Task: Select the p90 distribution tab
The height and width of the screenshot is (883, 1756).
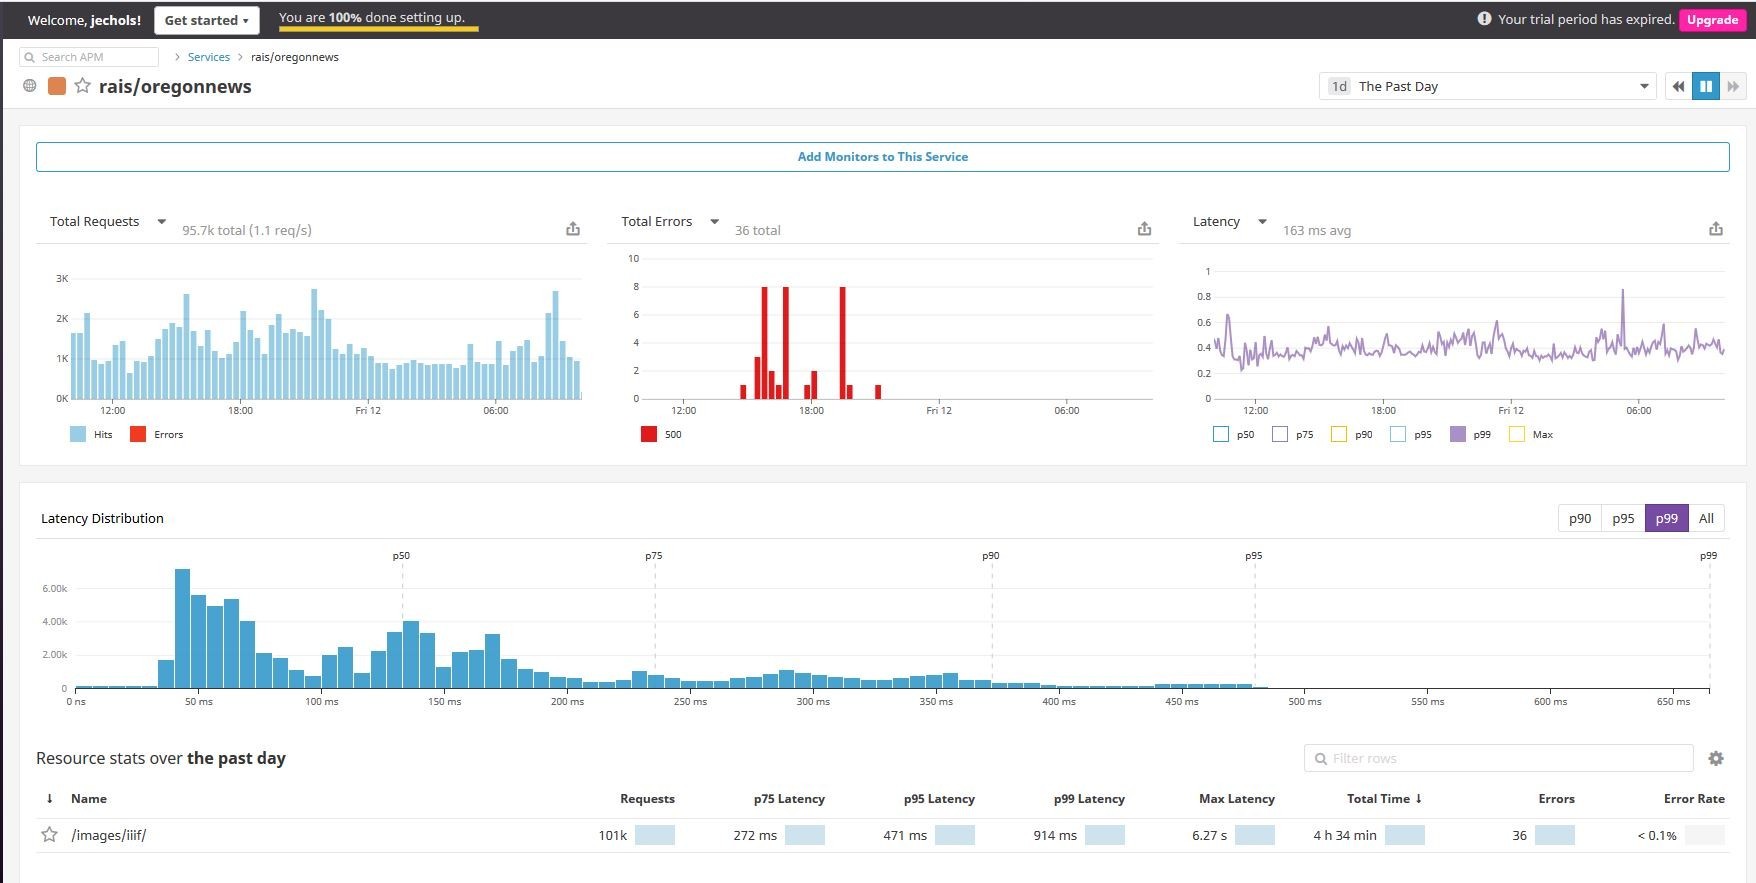Action: tap(1580, 518)
